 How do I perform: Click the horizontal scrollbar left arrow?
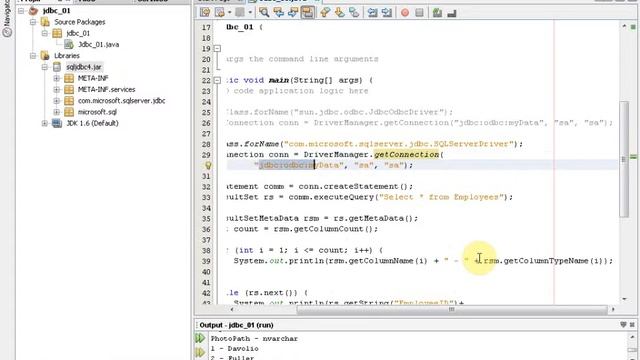[232, 309]
